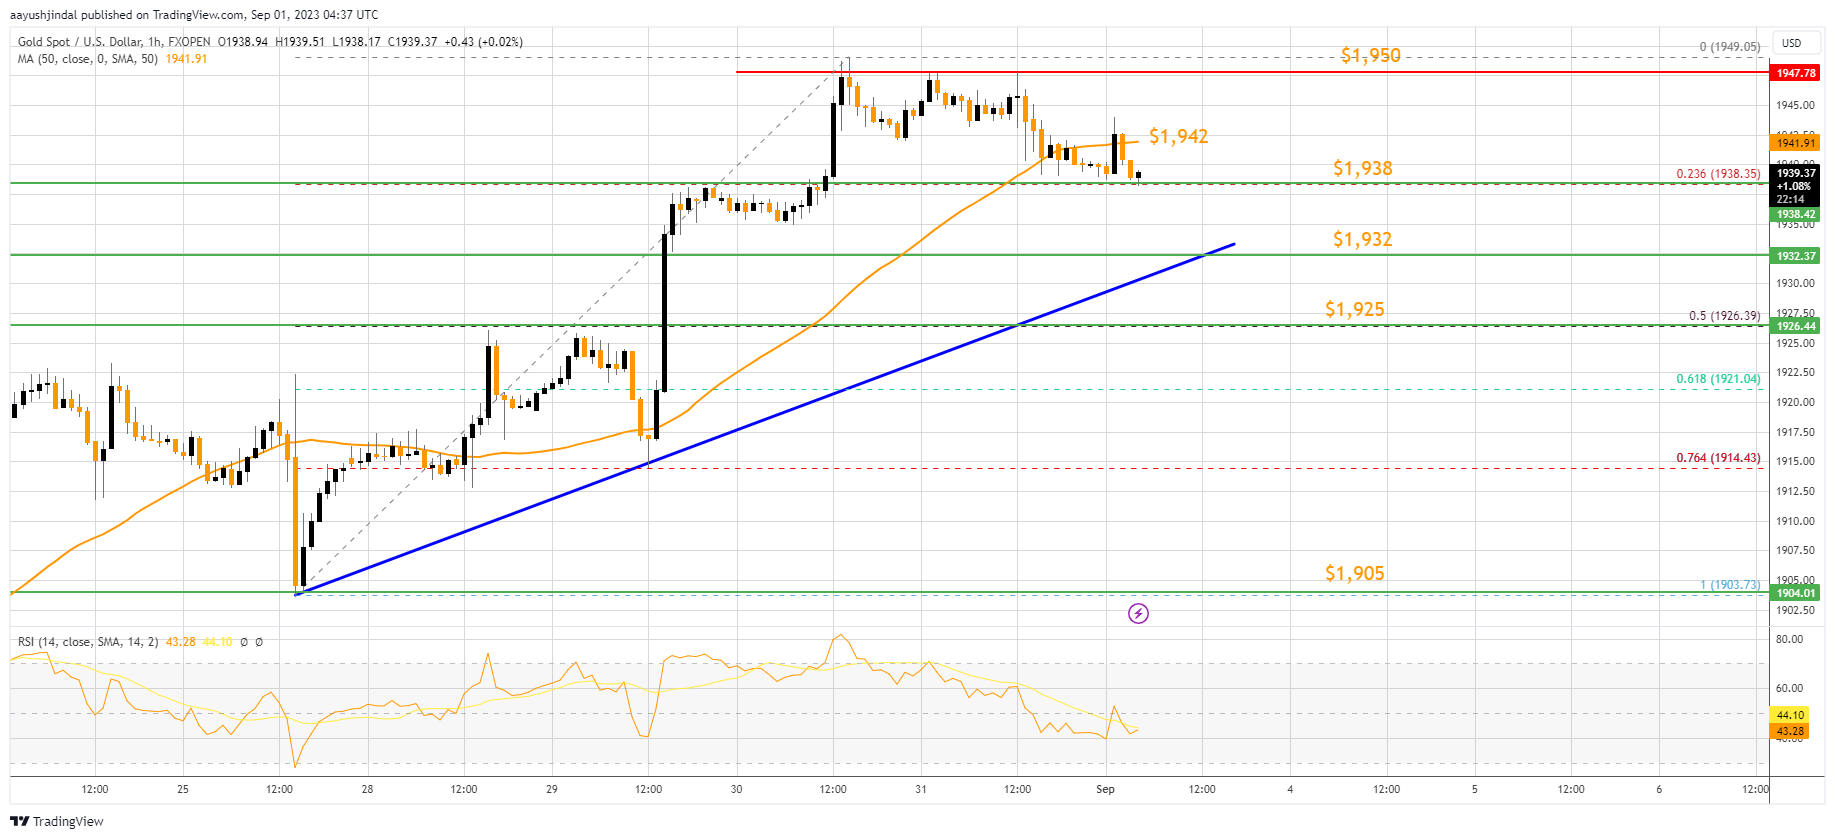Open the TradingView logo link

(x=57, y=821)
